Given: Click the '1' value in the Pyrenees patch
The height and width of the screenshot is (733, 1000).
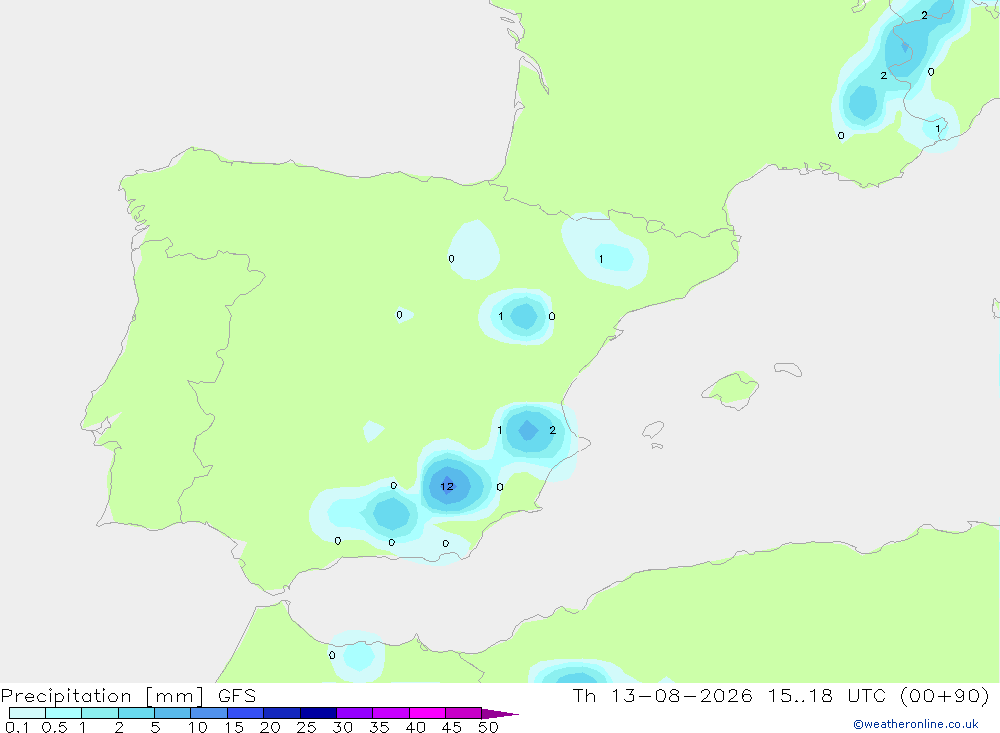Looking at the screenshot, I should click(601, 259).
